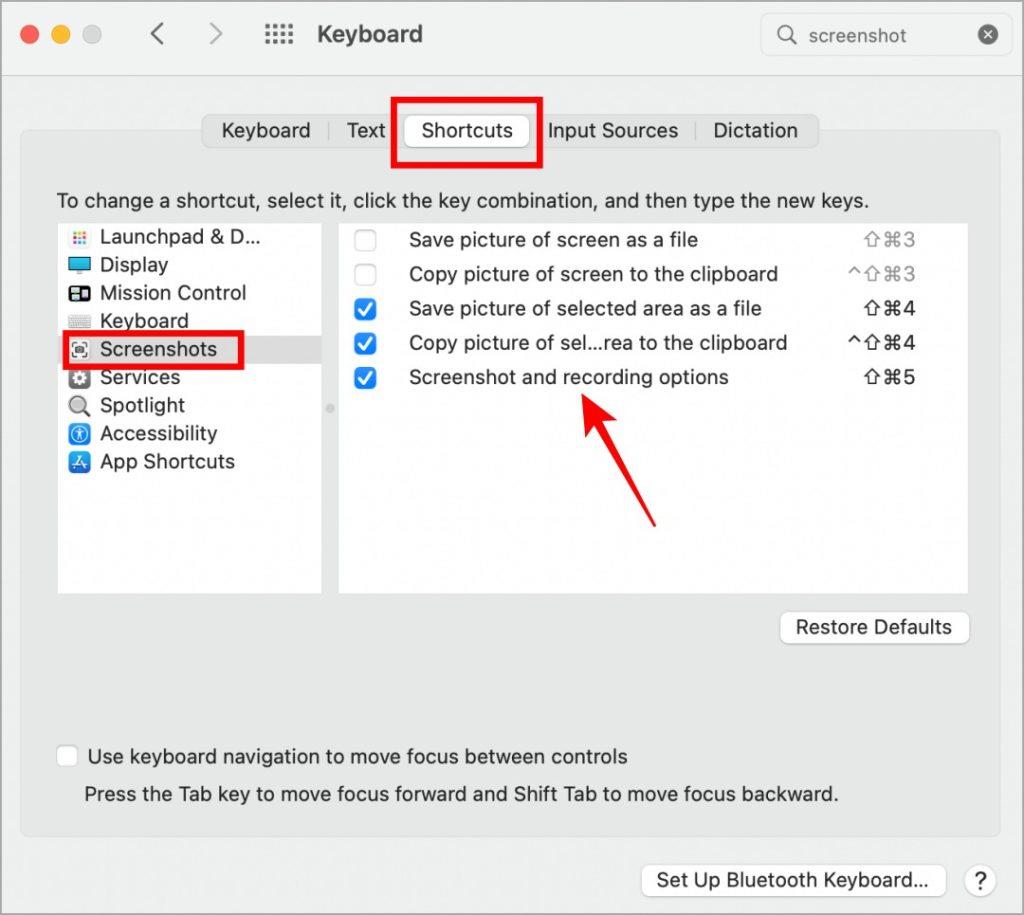This screenshot has width=1024, height=915.
Task: Enable 'Save picture of screen as a file'
Action: click(x=365, y=240)
